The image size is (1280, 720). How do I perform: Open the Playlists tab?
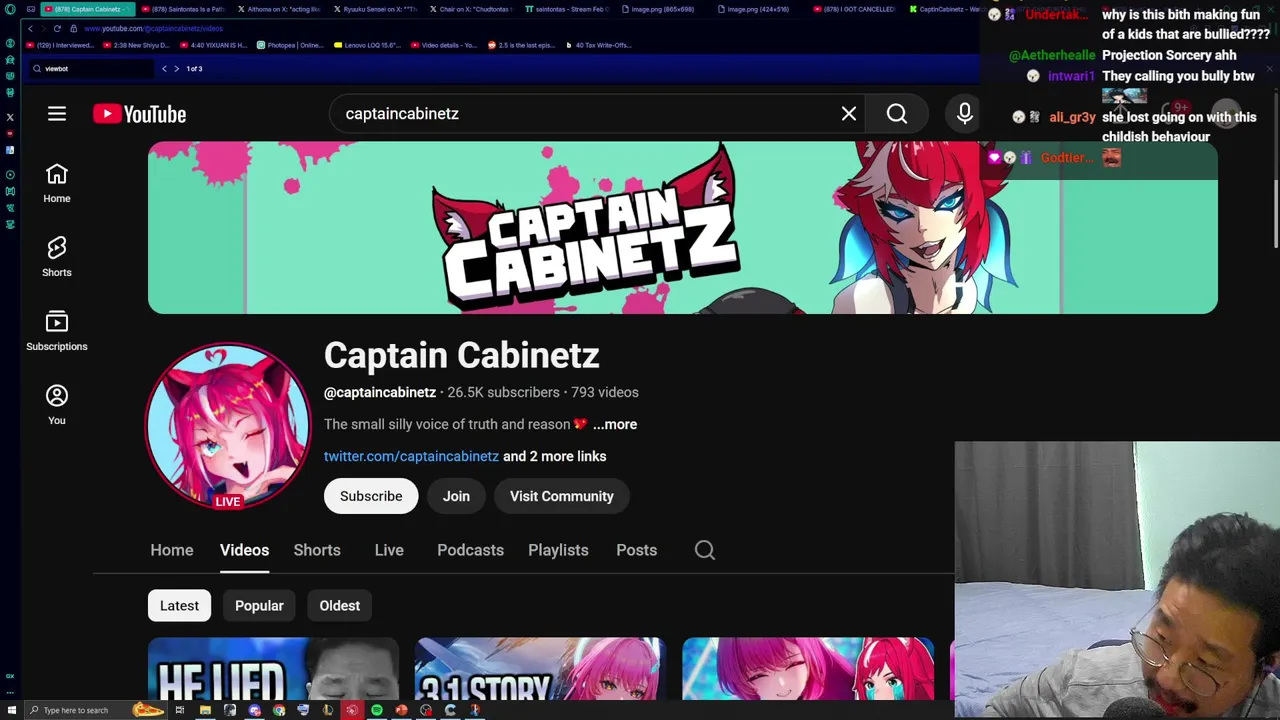tap(558, 550)
